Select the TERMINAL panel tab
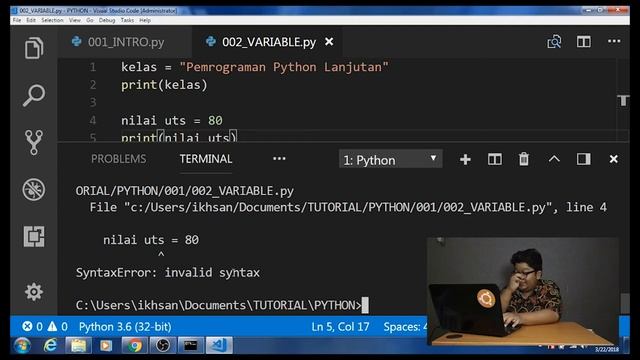This screenshot has width=640, height=360. point(206,159)
